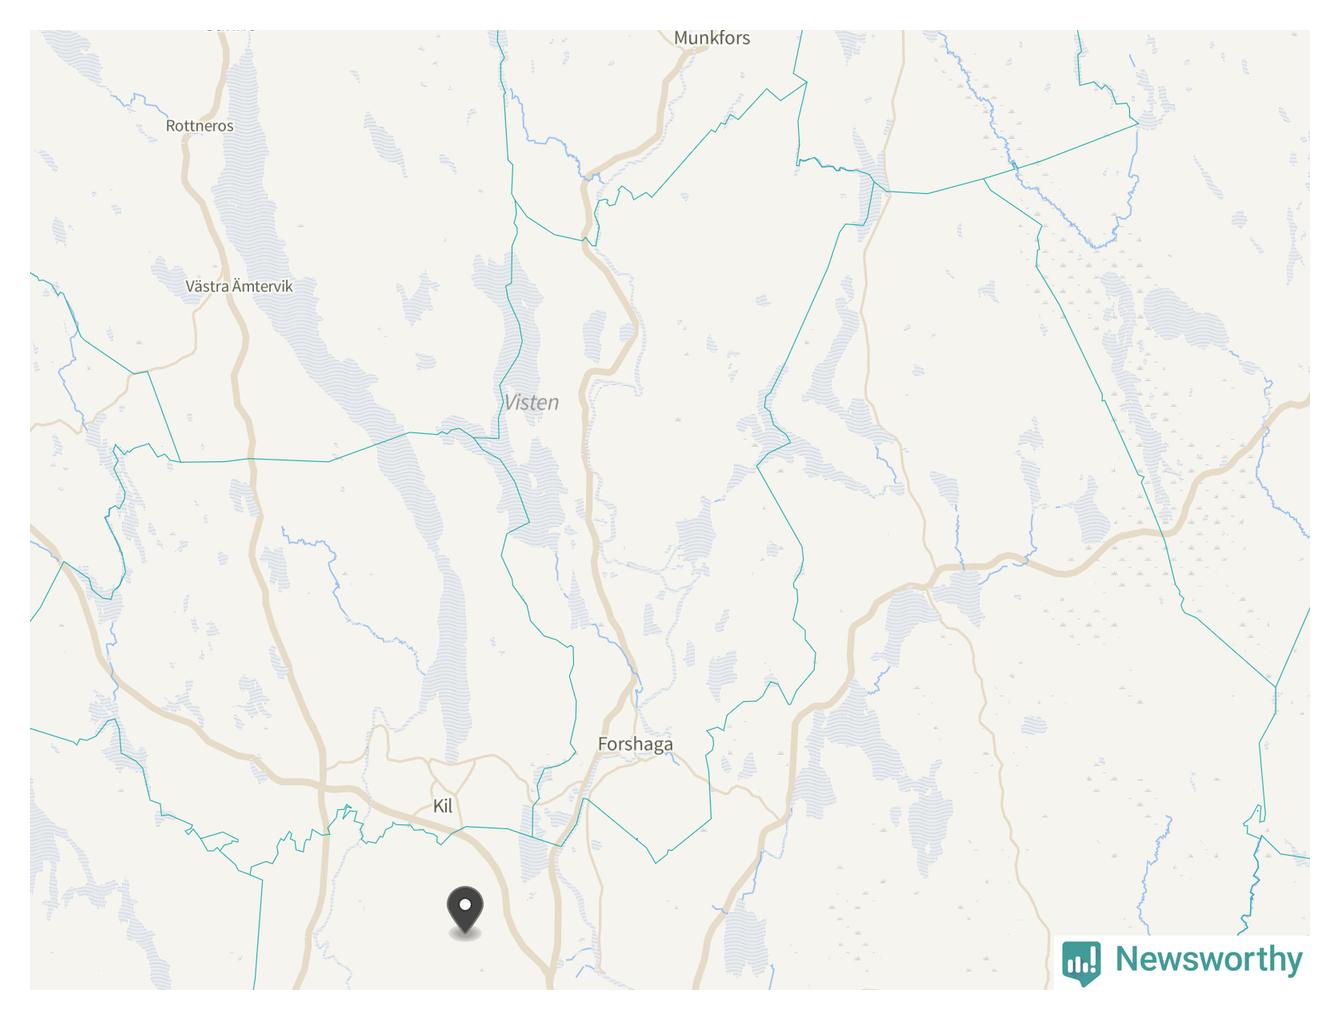This screenshot has width=1340, height=1020.
Task: Click the Västra Ämtervik label
Action: [x=239, y=286]
